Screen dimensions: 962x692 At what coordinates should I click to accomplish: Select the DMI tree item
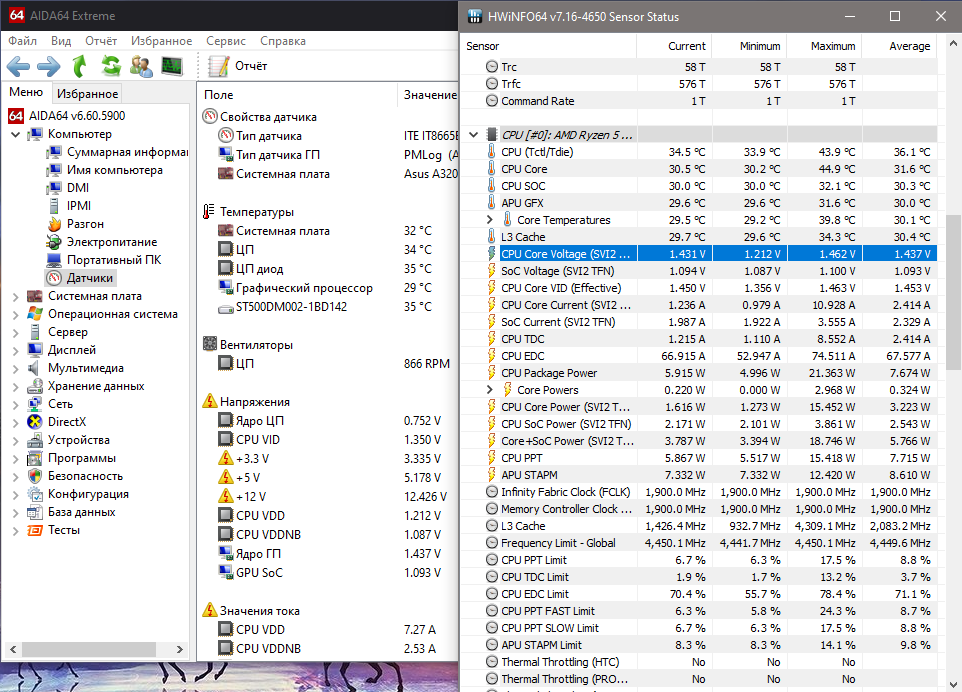tap(68, 188)
